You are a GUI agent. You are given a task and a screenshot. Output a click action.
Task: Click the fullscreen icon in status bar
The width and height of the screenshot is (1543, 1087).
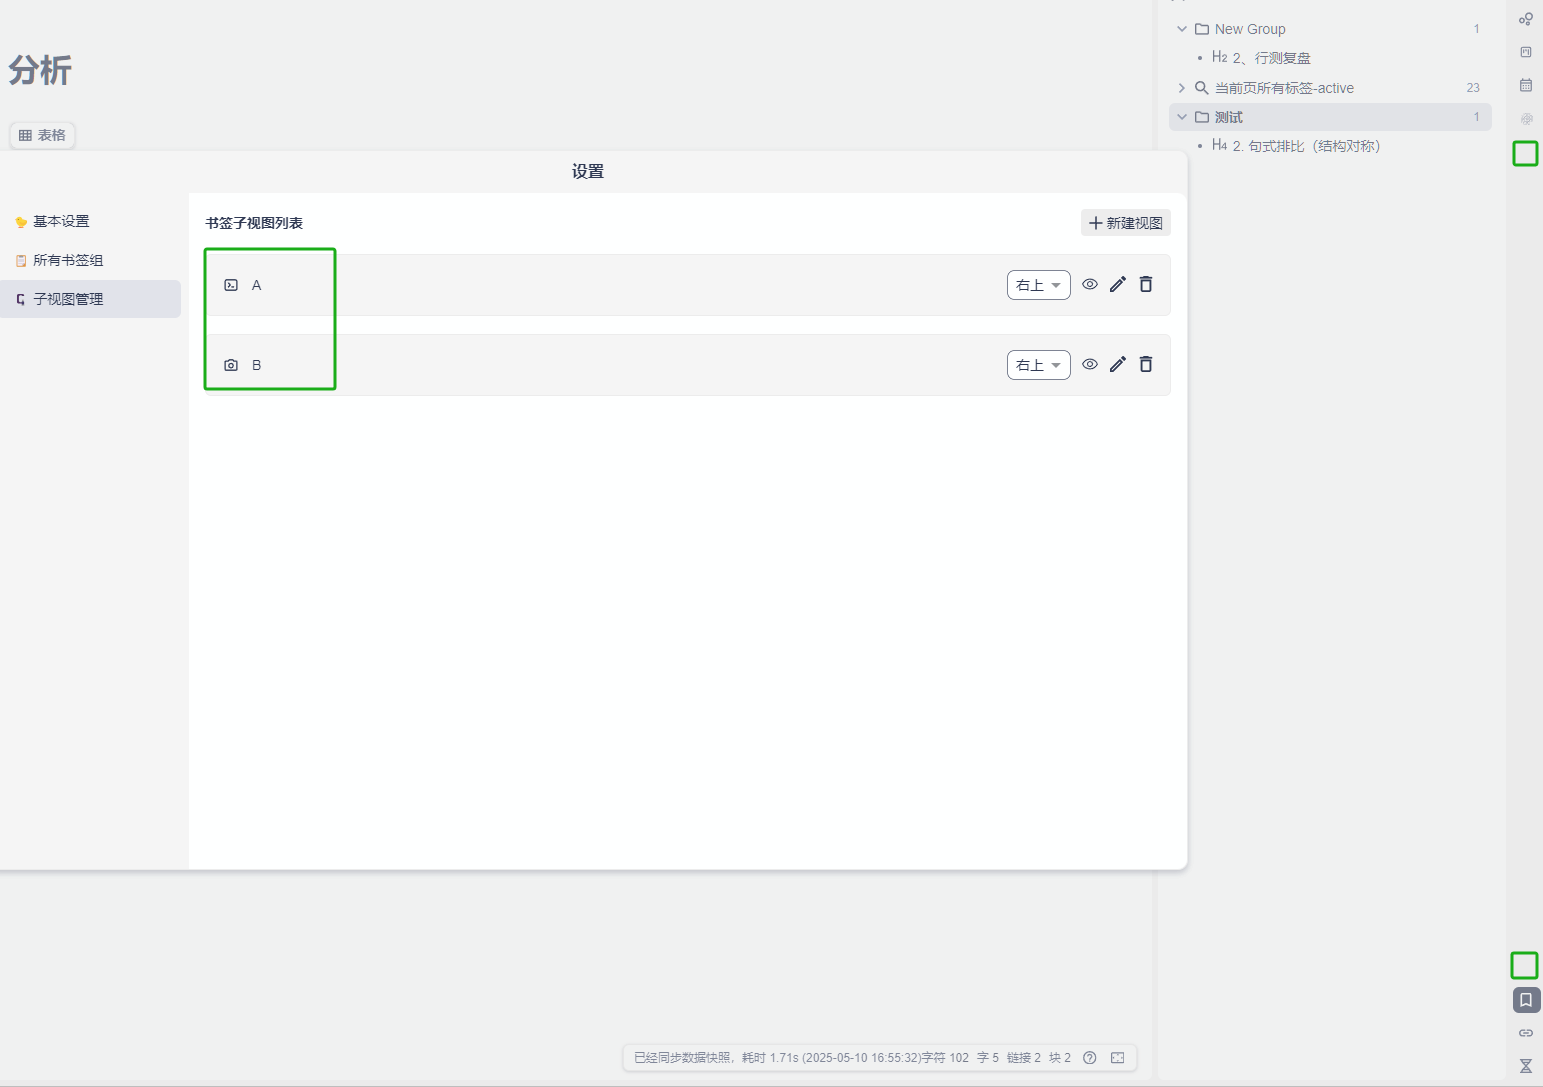1118,1058
